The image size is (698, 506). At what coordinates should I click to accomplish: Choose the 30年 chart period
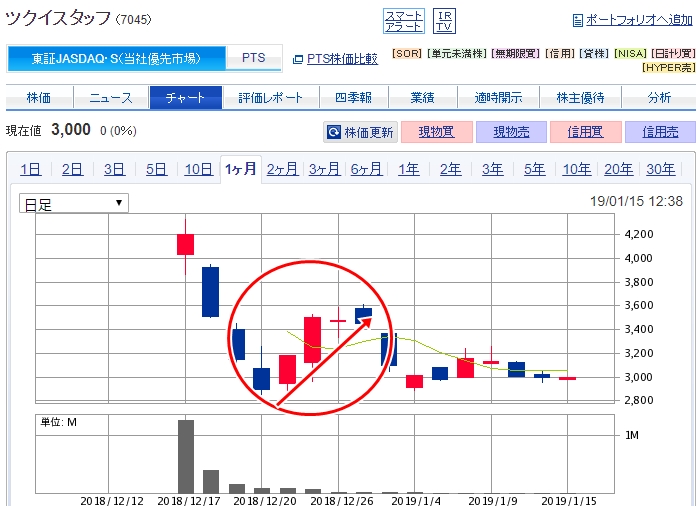tap(660, 169)
